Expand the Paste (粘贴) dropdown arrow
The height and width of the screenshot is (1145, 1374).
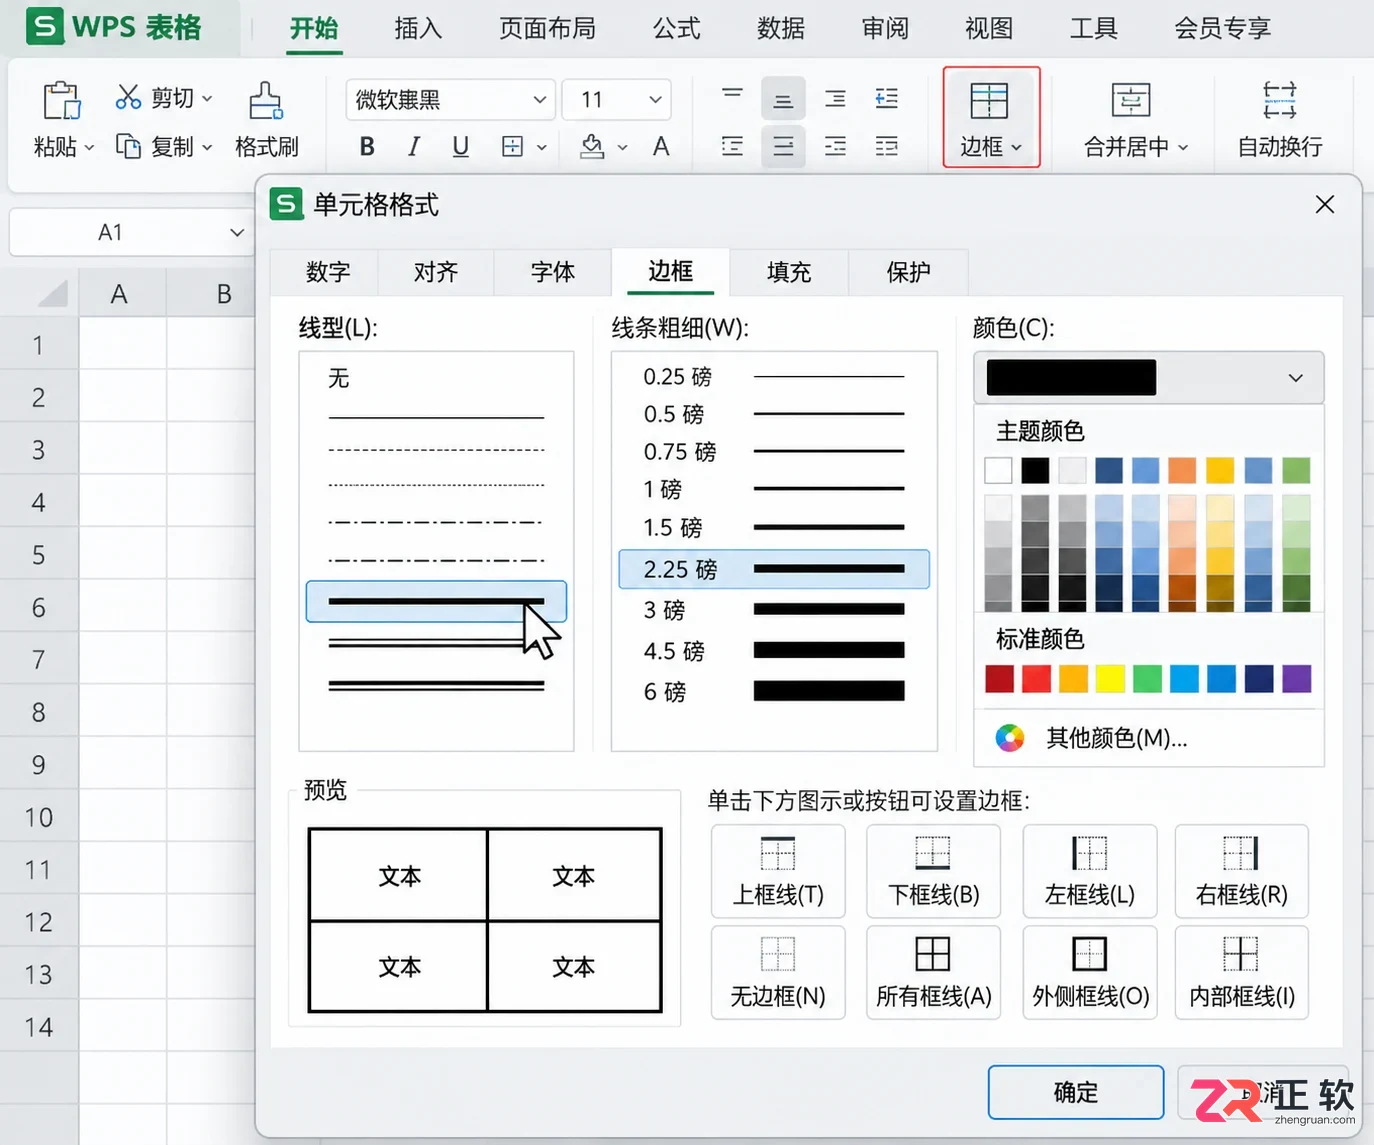pos(90,148)
